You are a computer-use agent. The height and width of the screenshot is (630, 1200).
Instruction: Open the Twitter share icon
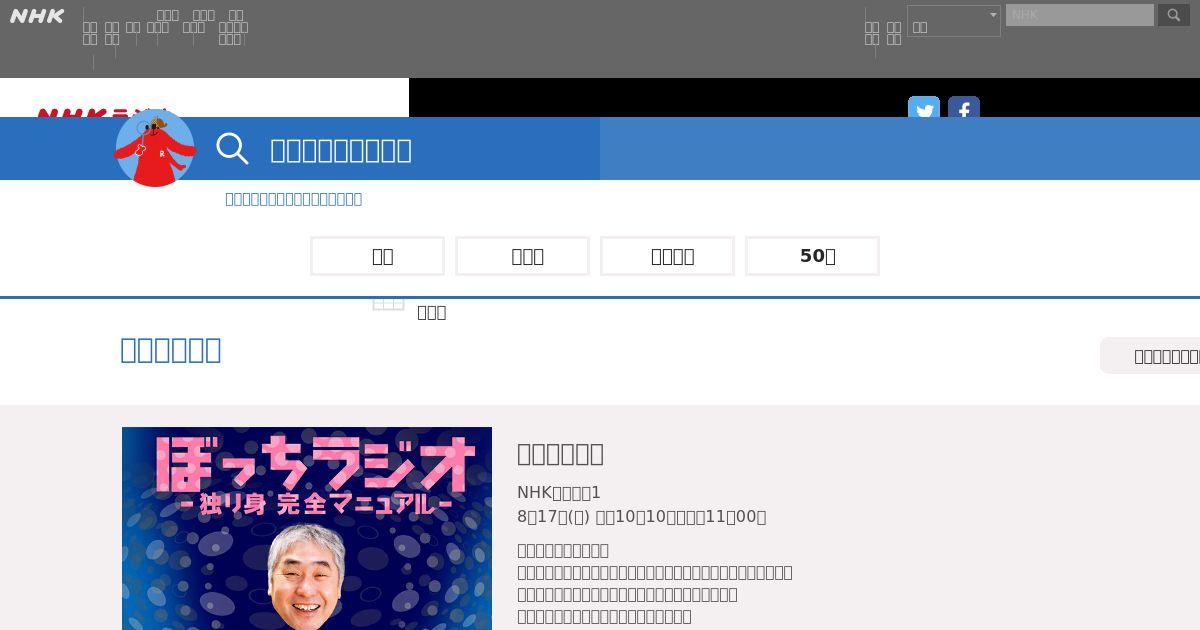[x=923, y=107]
